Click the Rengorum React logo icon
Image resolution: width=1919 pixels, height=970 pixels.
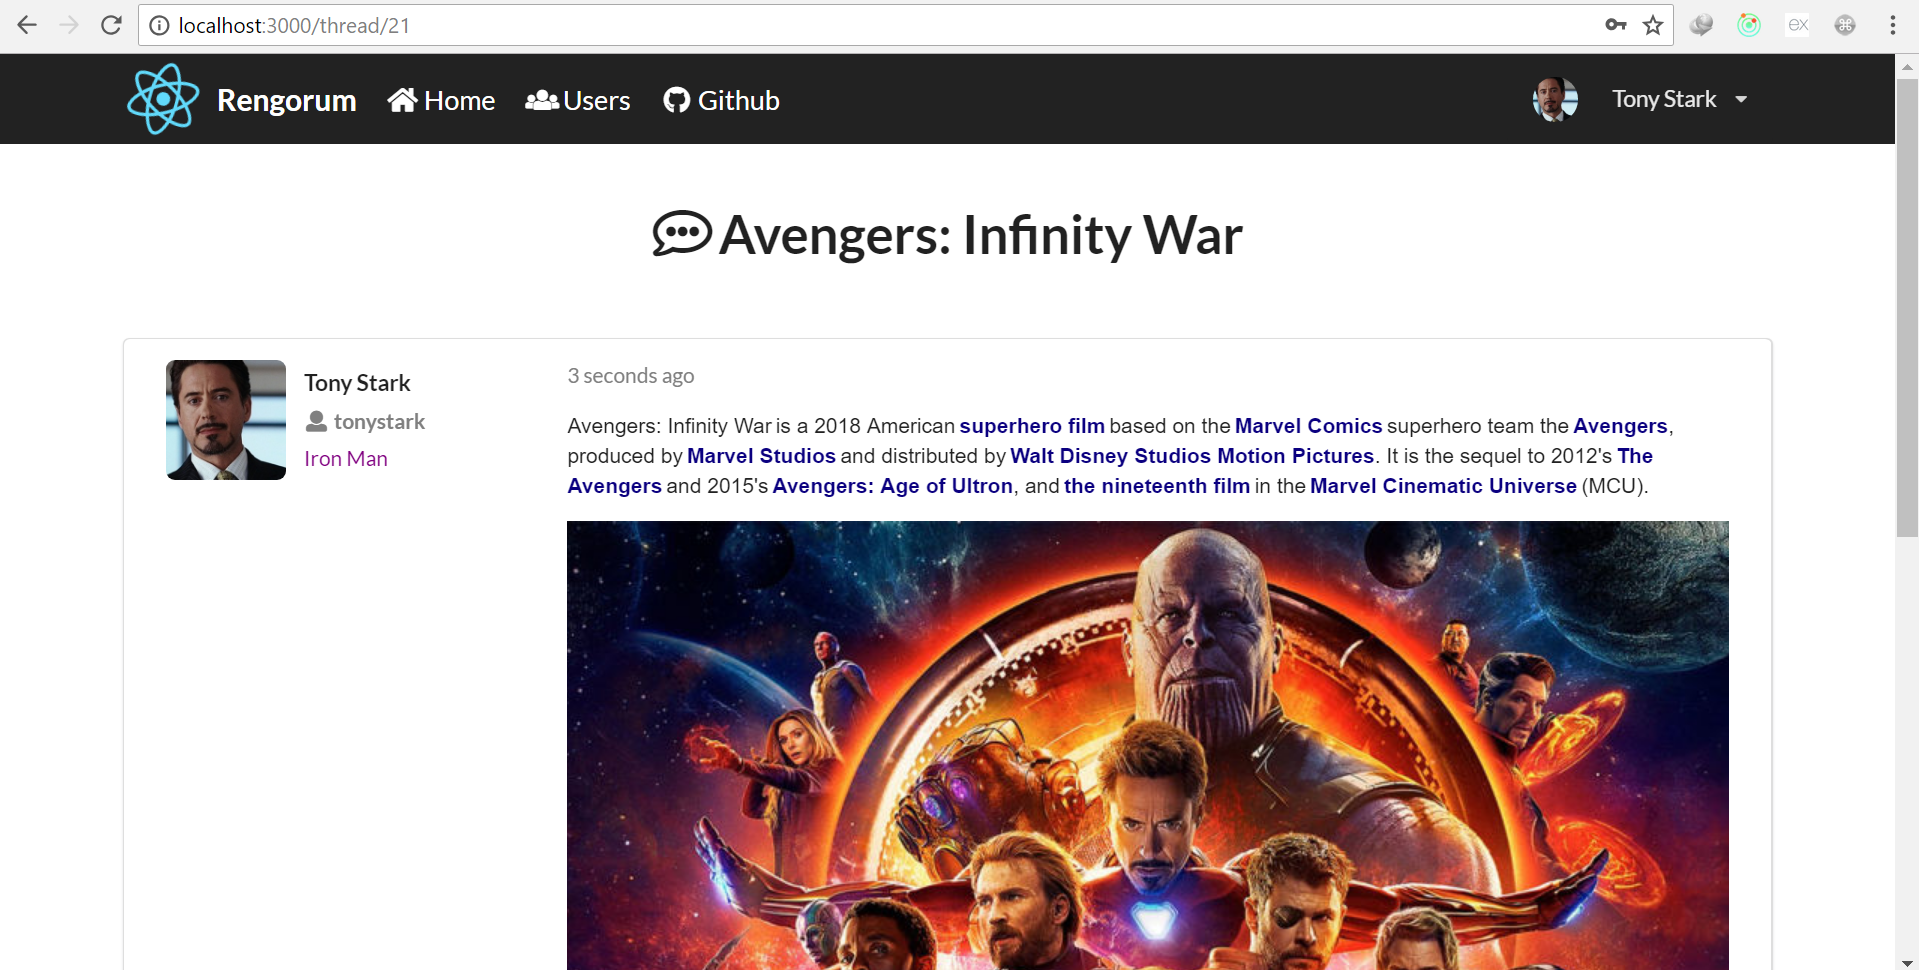click(163, 99)
